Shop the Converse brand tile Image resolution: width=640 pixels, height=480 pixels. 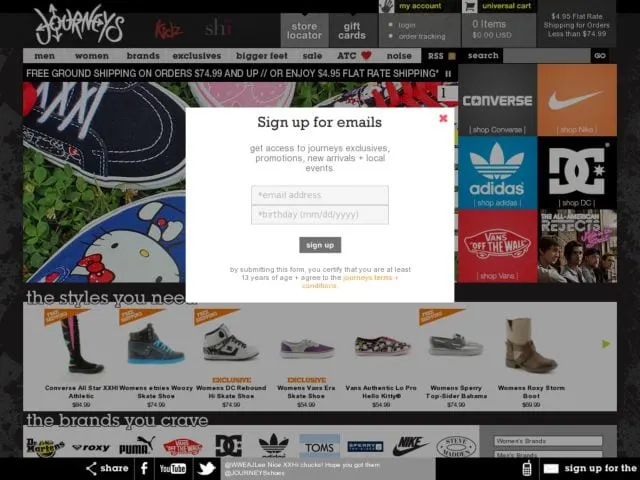click(497, 100)
